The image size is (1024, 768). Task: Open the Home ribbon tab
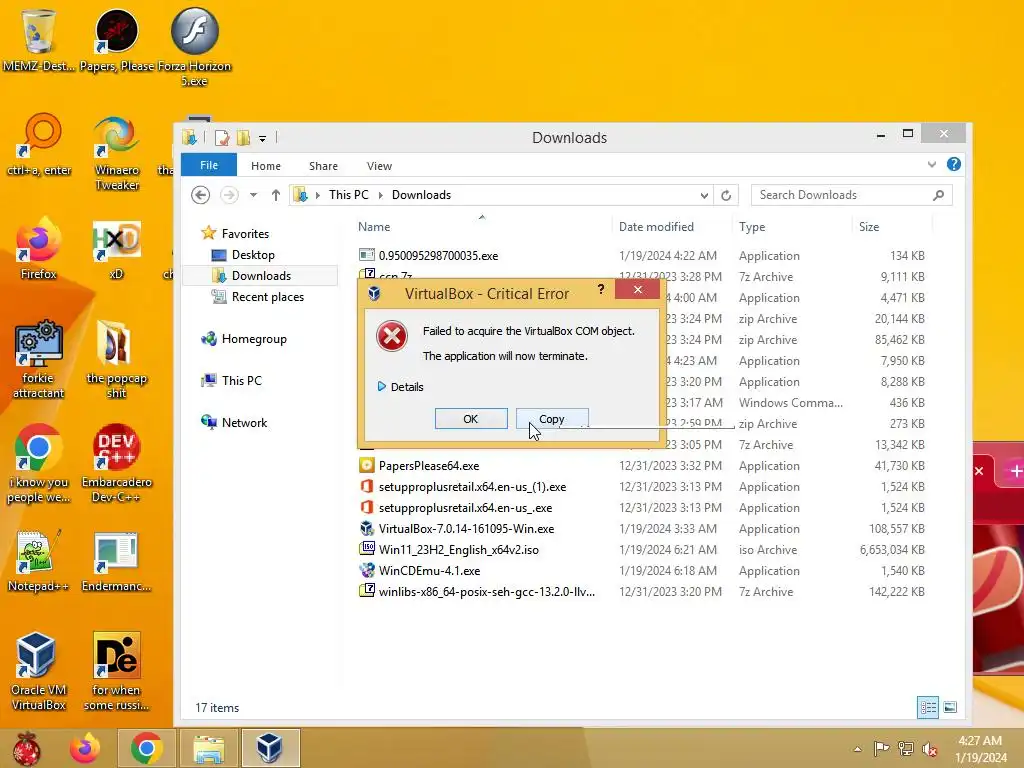266,166
